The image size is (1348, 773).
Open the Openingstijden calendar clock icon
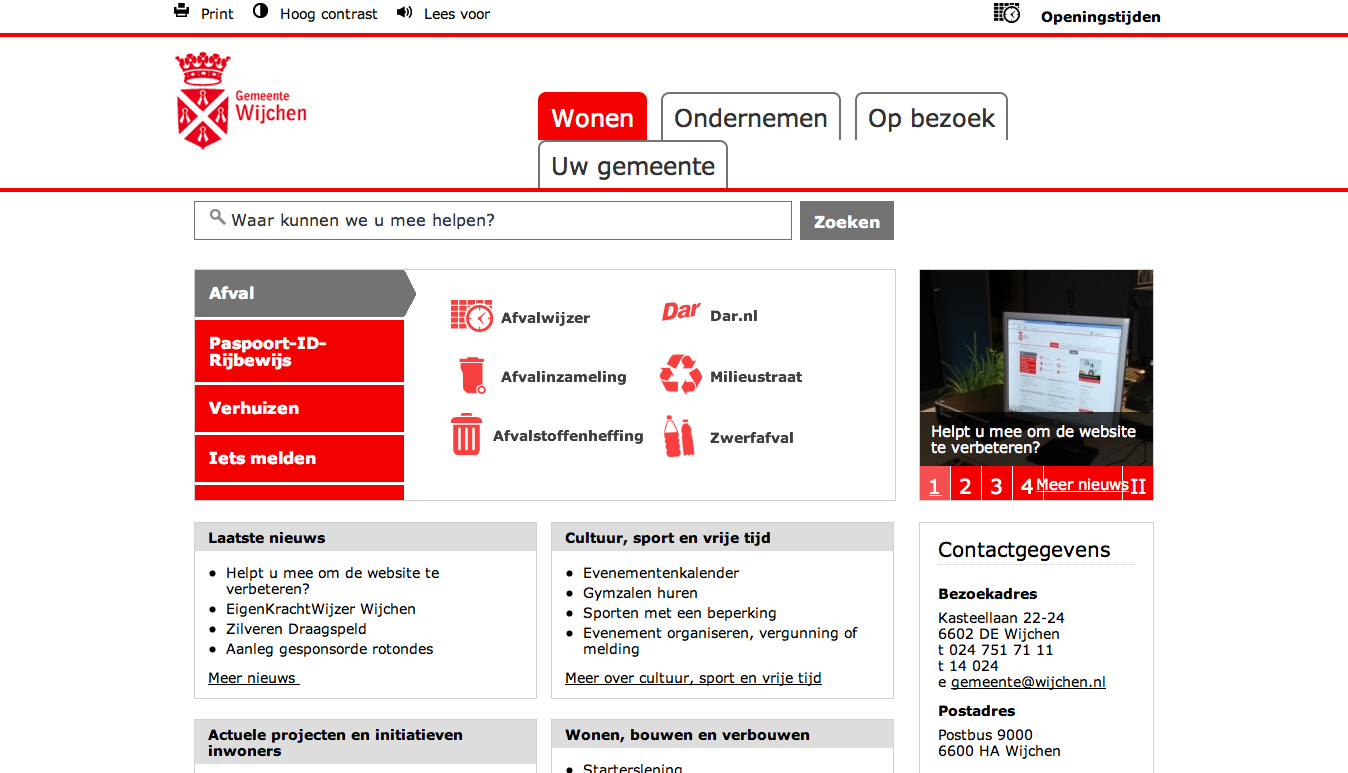1006,13
